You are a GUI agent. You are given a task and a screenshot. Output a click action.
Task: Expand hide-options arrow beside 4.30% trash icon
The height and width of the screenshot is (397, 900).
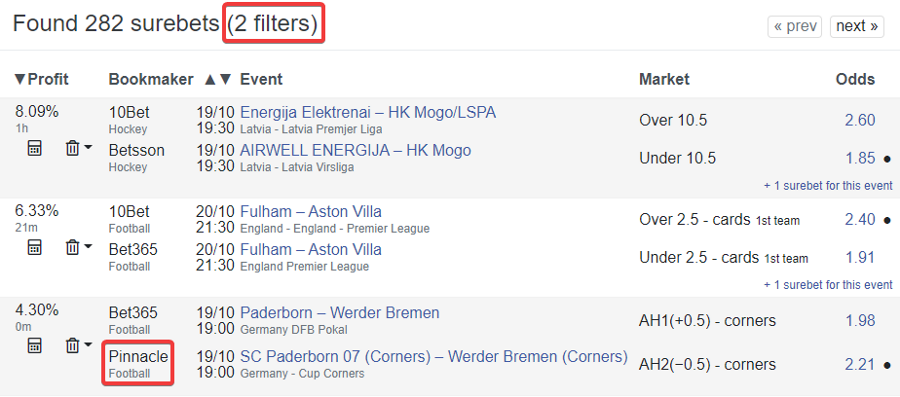tap(88, 344)
